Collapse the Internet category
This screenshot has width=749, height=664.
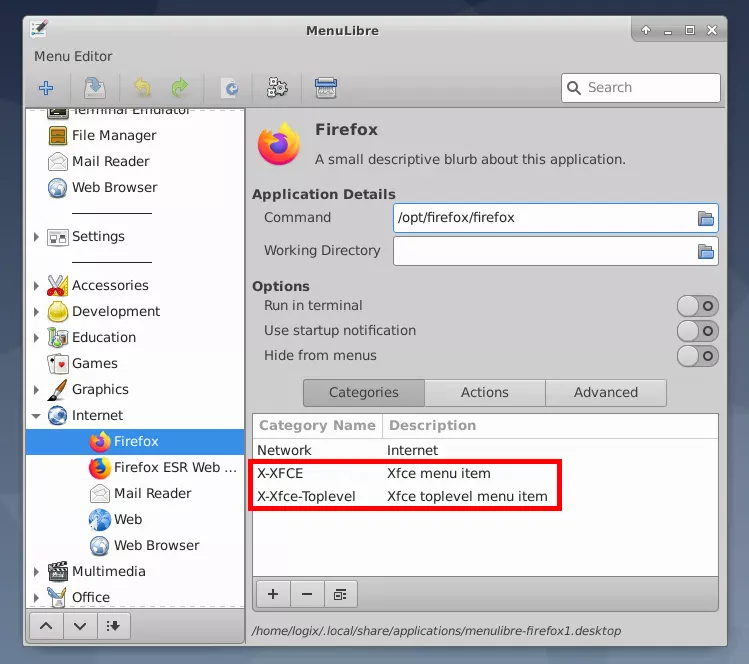point(36,416)
